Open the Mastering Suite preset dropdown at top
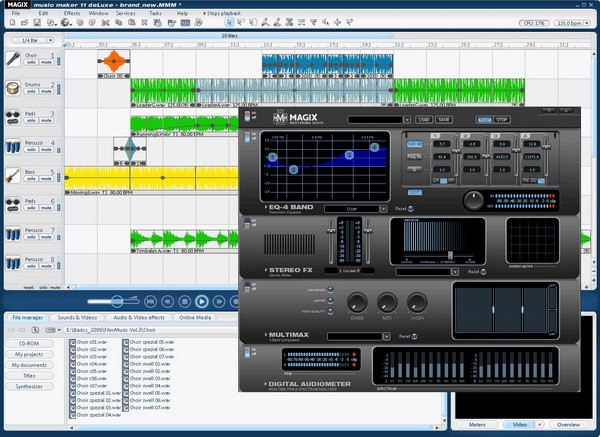 [x=407, y=120]
